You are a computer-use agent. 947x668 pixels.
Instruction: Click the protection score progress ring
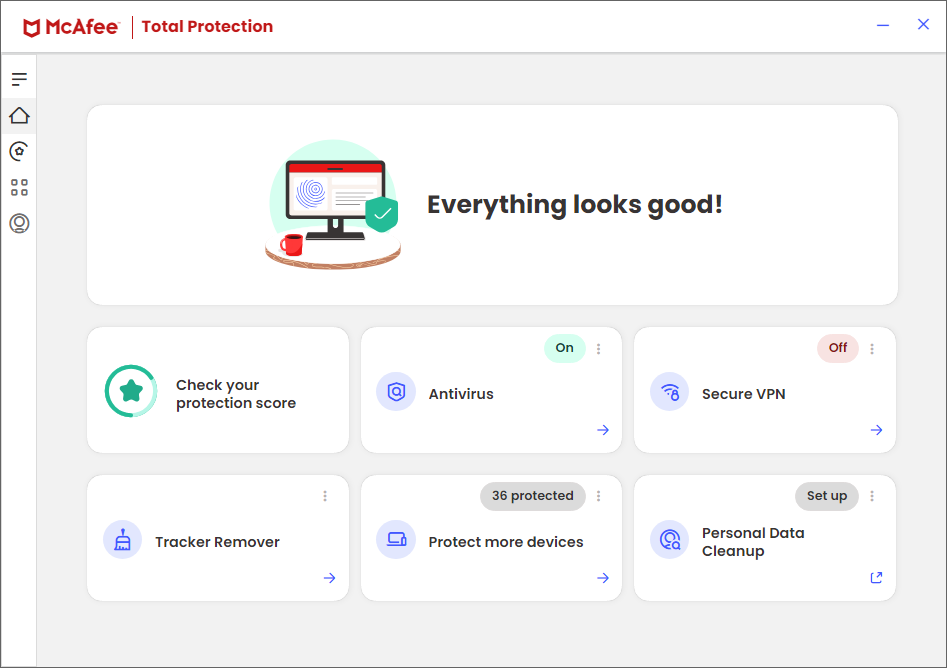click(x=131, y=391)
